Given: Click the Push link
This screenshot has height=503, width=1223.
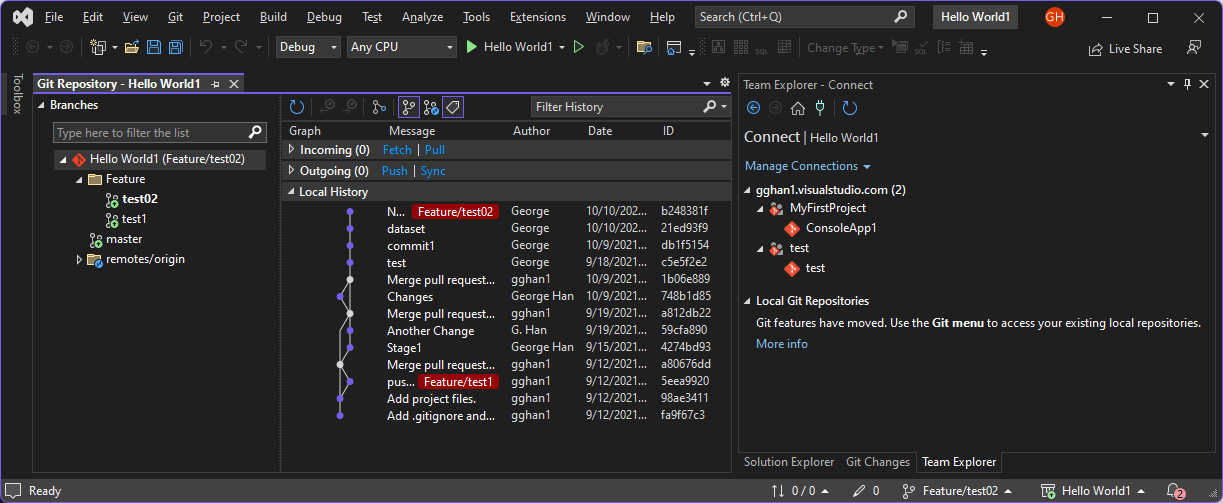Looking at the screenshot, I should click(395, 171).
